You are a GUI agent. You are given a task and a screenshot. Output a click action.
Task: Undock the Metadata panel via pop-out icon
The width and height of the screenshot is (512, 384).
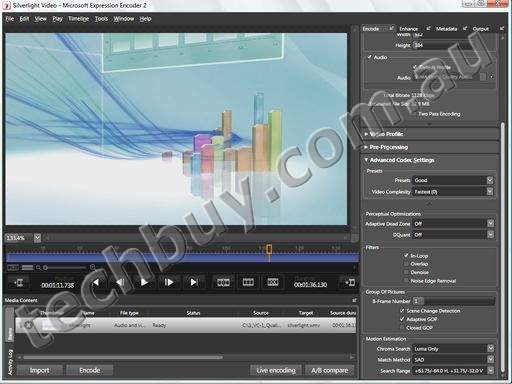click(x=465, y=29)
